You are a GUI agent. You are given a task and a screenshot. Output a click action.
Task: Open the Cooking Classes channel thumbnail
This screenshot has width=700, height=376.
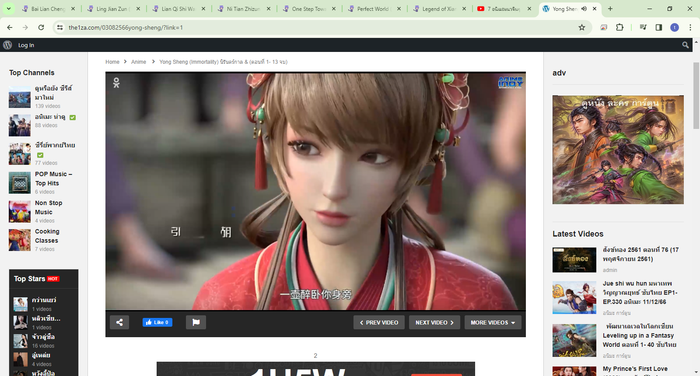pos(20,240)
